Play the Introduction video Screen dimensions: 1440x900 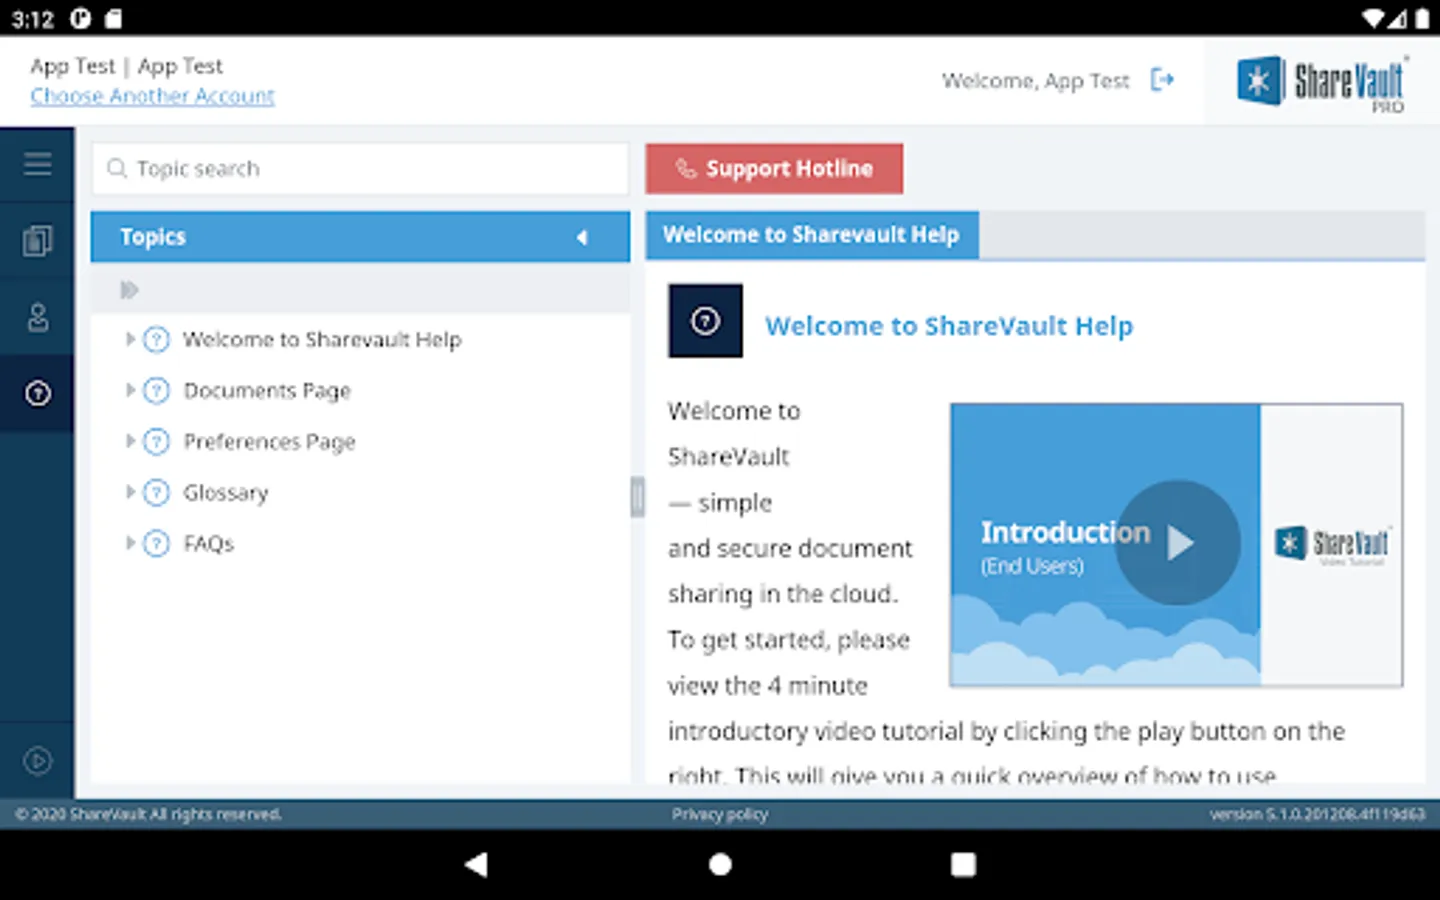1178,543
